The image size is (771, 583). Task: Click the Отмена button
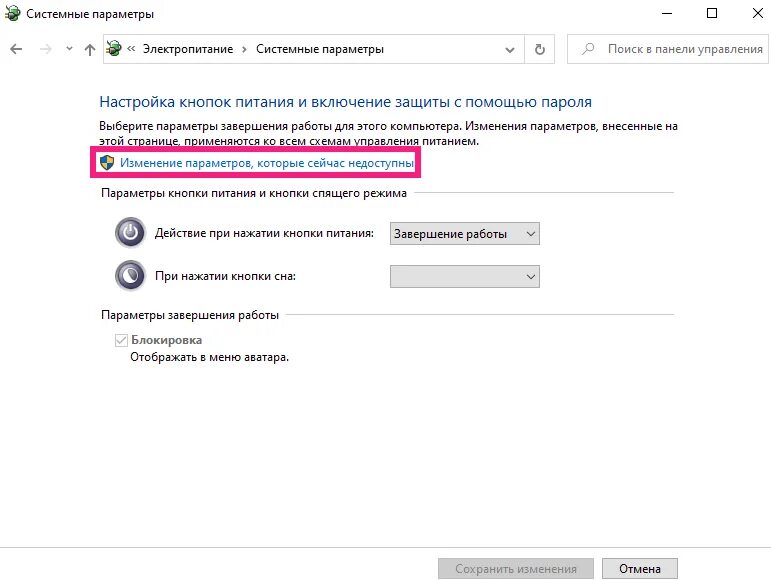640,569
